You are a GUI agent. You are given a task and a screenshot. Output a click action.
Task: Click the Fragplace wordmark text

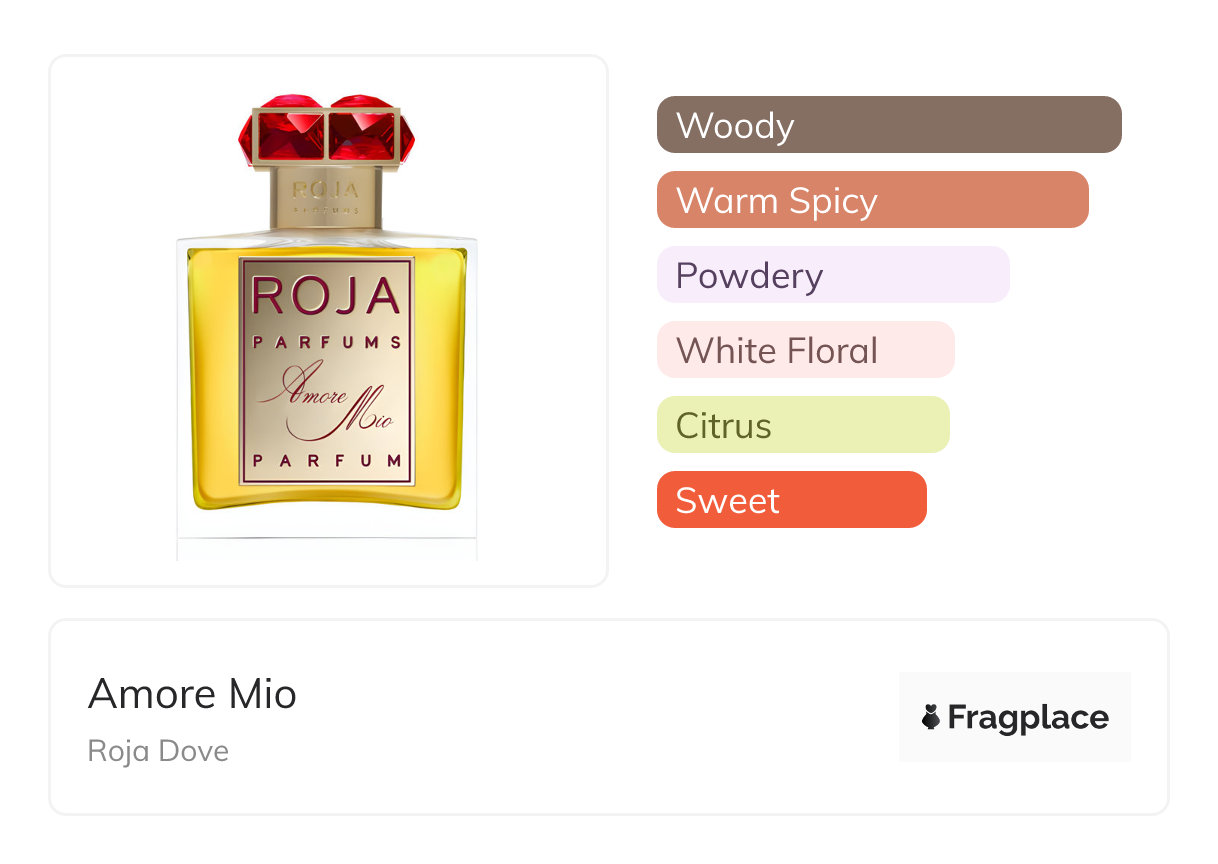[1028, 717]
